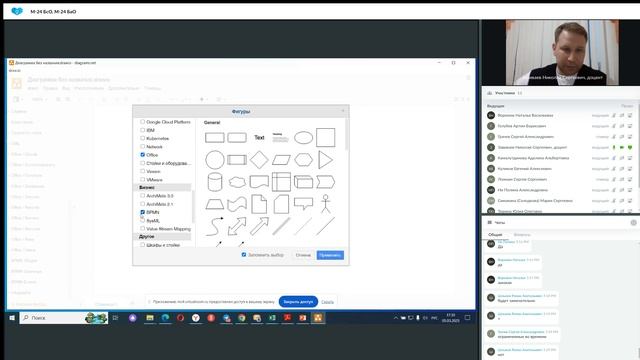
Task: Open Yandex Browser from the taskbar
Action: pyautogui.click(x=196, y=318)
